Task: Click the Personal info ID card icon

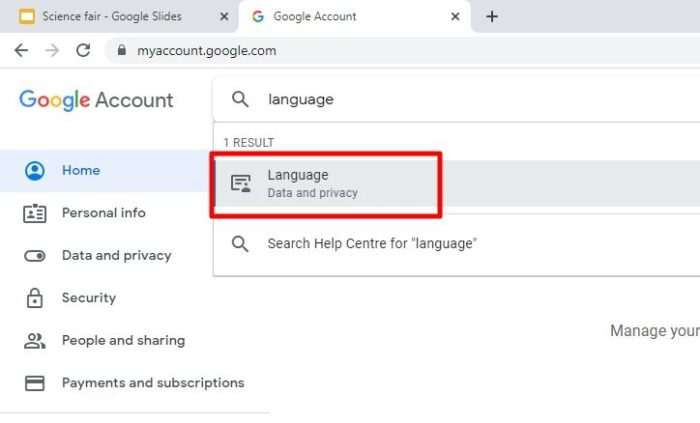Action: click(34, 213)
